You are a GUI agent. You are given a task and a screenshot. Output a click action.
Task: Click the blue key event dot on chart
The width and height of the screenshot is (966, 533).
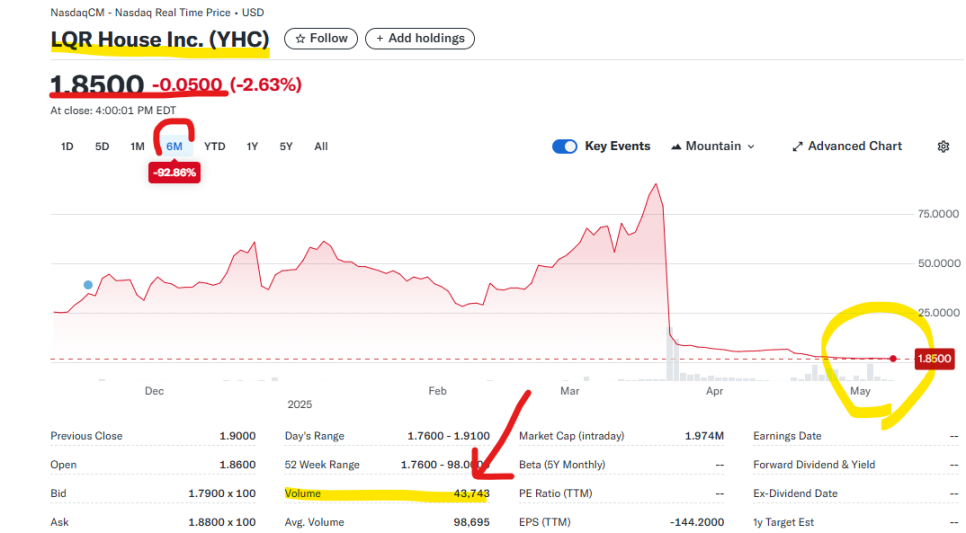click(x=88, y=285)
